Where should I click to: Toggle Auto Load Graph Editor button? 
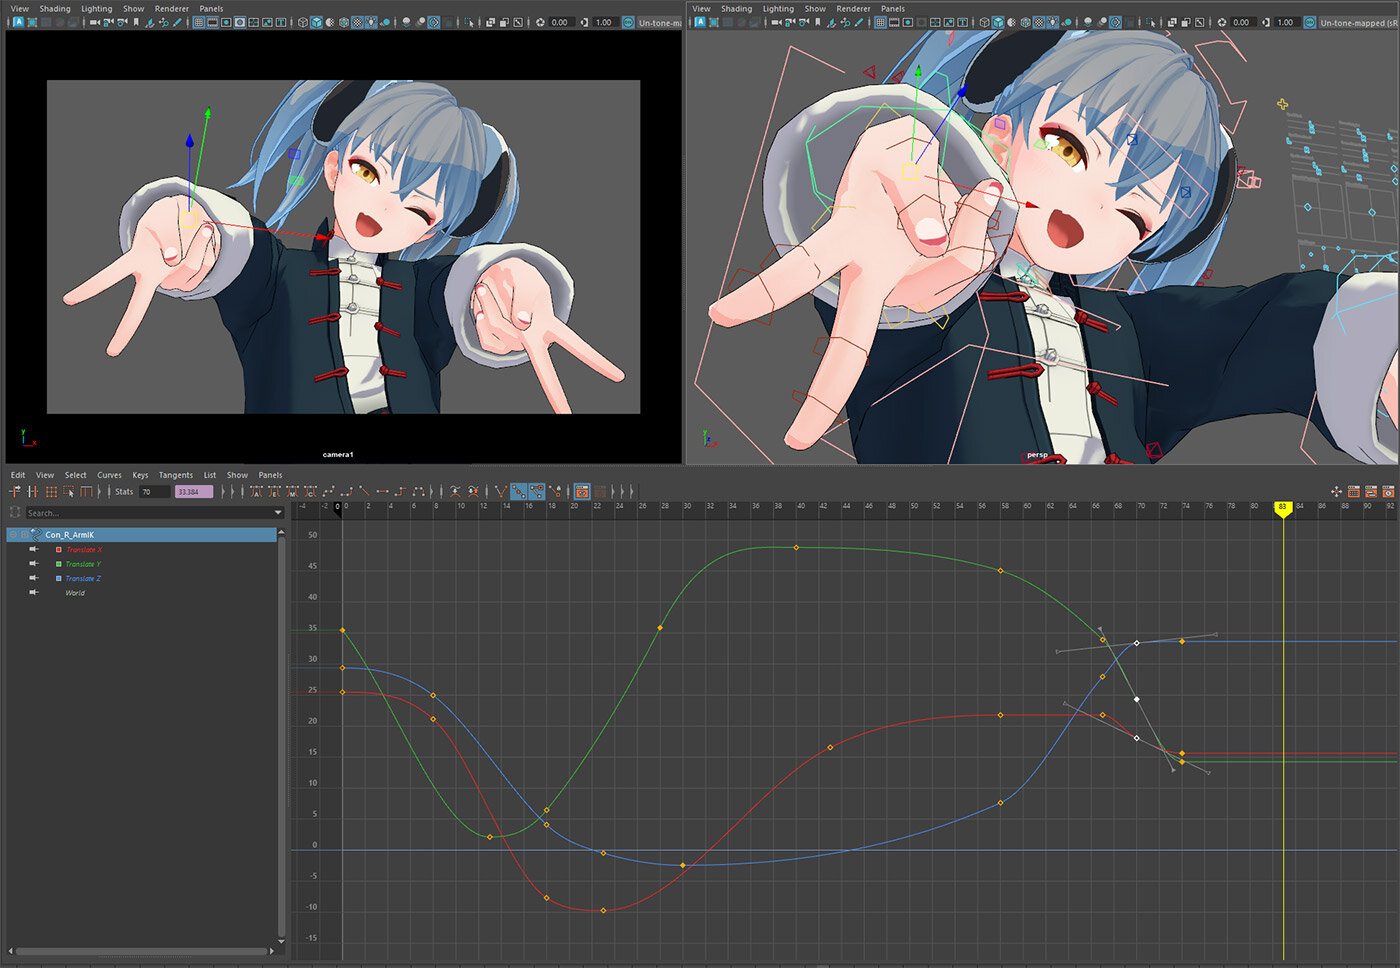tap(581, 491)
